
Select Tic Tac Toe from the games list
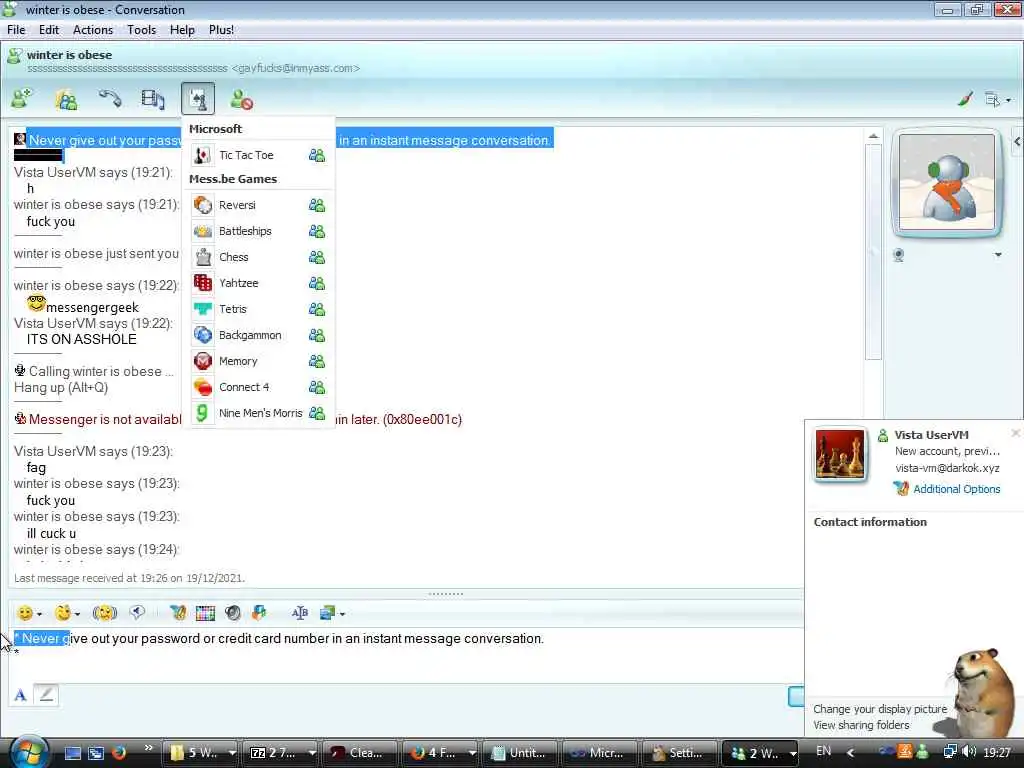246,155
